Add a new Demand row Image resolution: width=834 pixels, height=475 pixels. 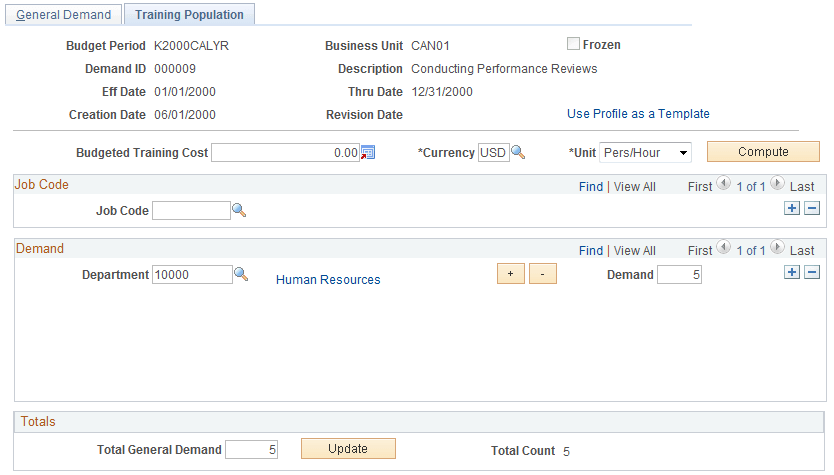point(792,272)
